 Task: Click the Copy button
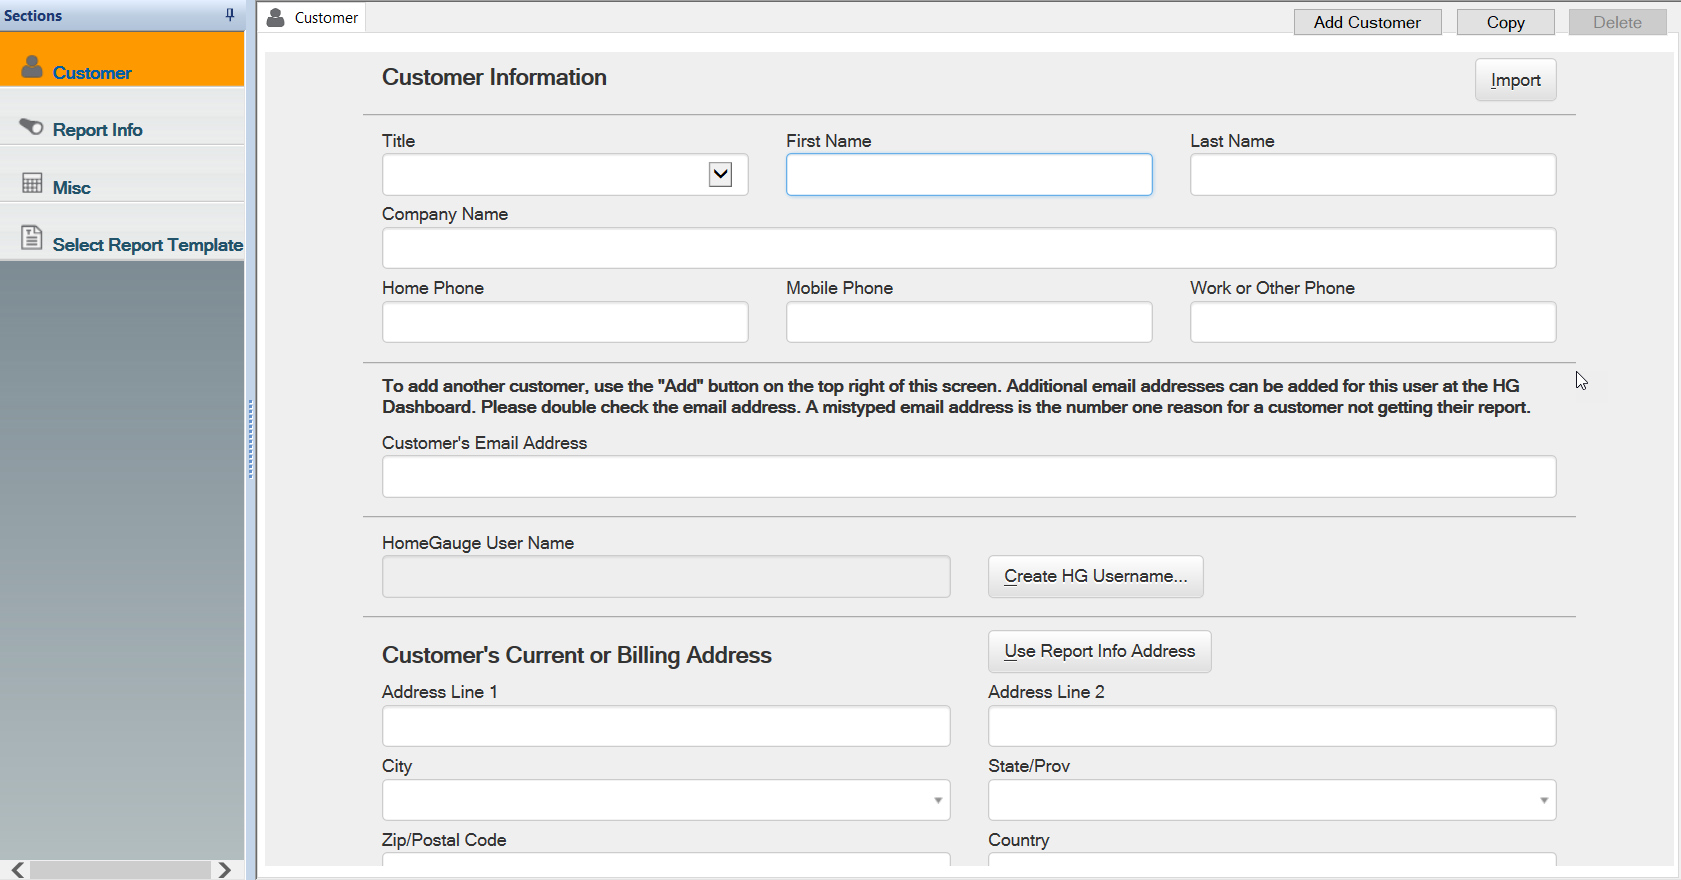(1505, 22)
